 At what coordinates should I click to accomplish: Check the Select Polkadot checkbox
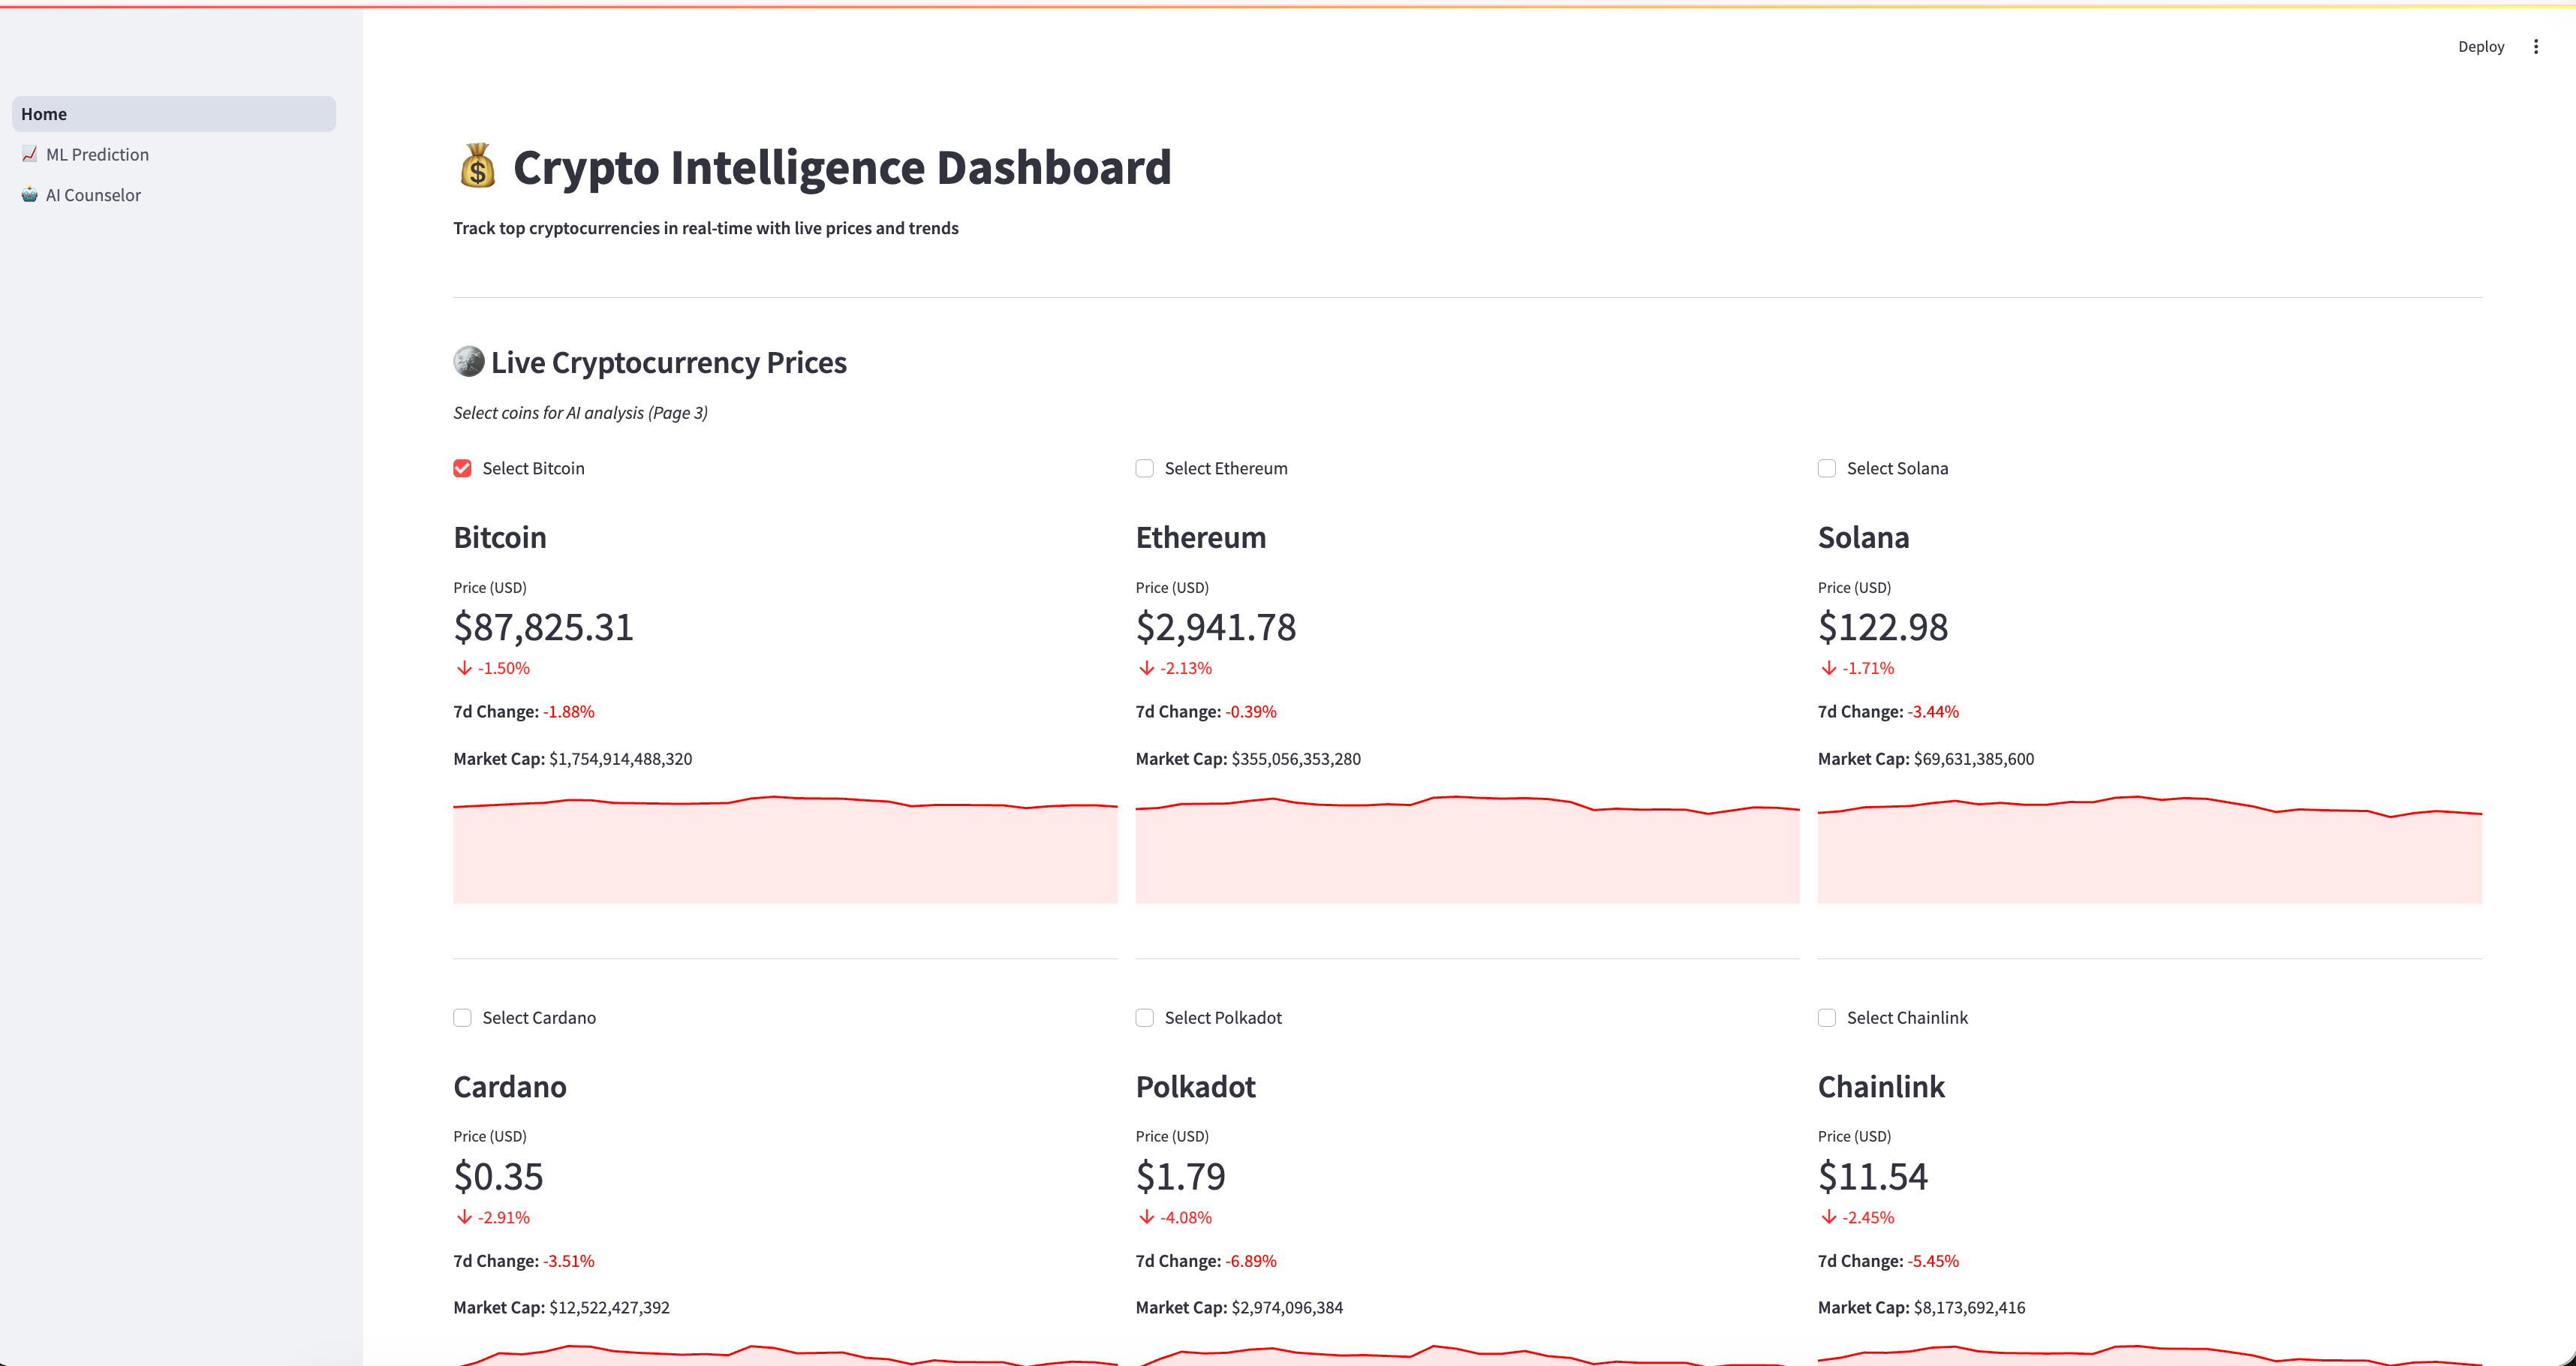(x=1144, y=1018)
